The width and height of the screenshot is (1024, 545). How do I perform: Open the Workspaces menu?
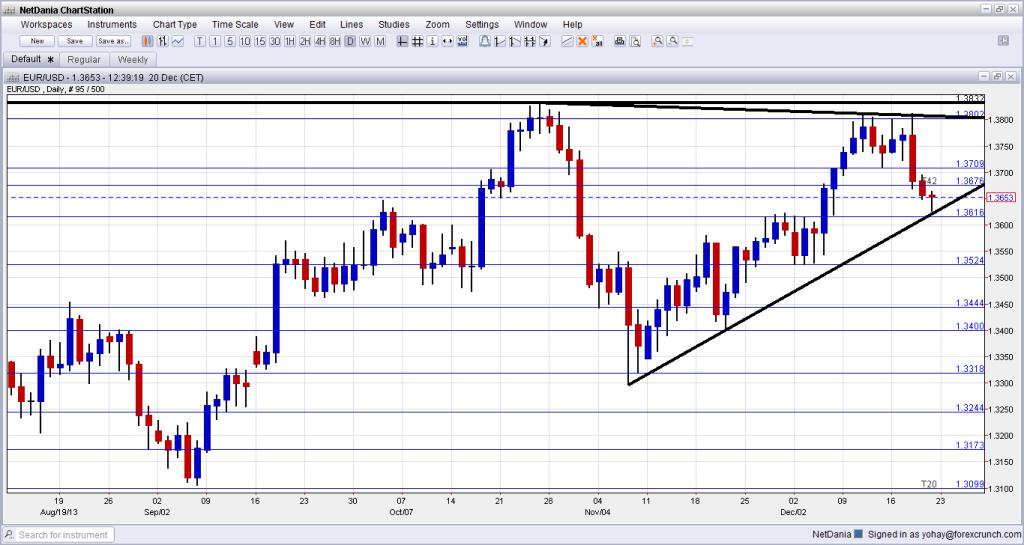click(46, 24)
